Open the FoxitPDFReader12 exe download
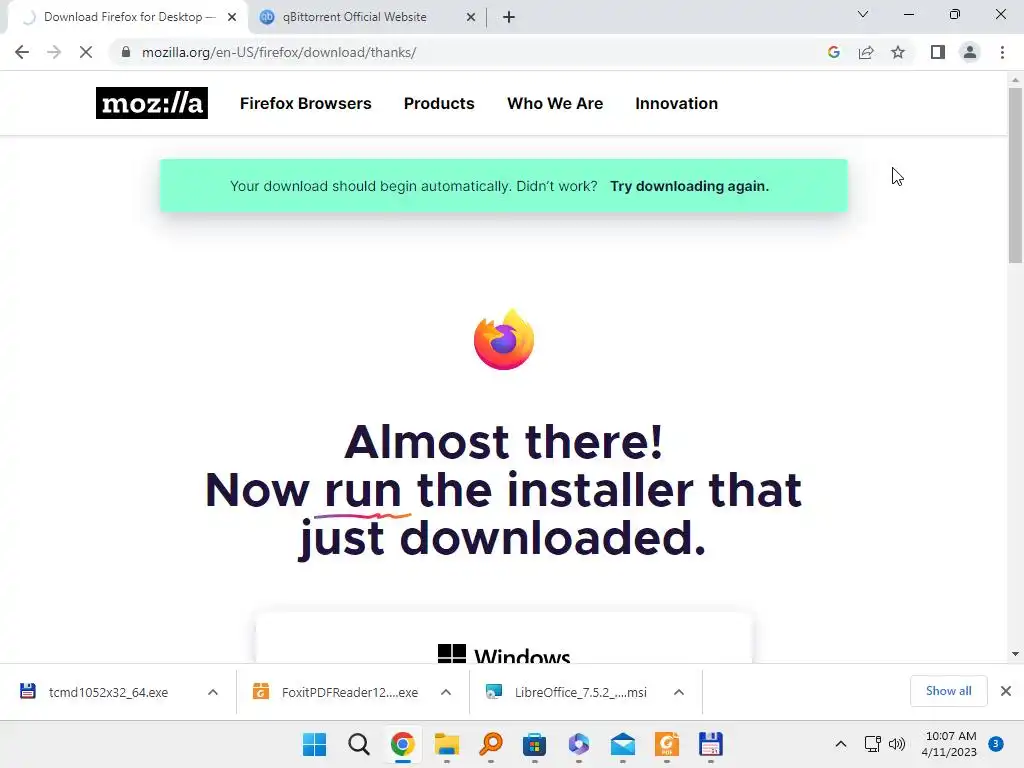Screen dimensions: 1024x768 336,692
